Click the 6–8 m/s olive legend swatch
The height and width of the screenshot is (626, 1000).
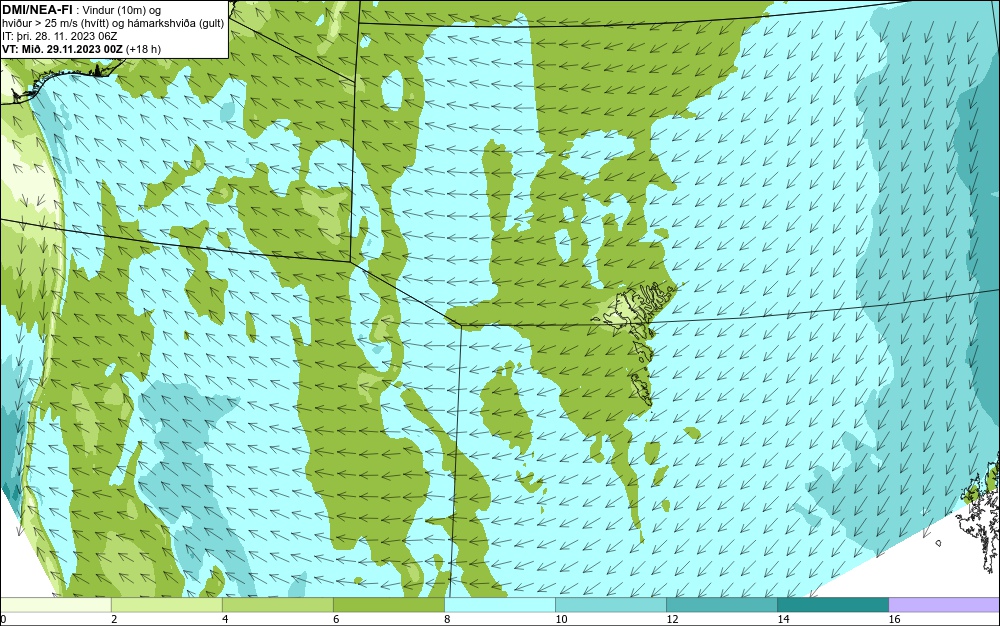pyautogui.click(x=388, y=605)
